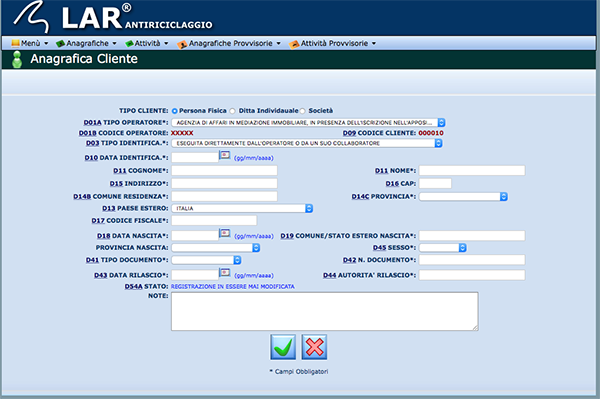Open the Sesso dropdown
The width and height of the screenshot is (600, 399).
pyautogui.click(x=443, y=248)
